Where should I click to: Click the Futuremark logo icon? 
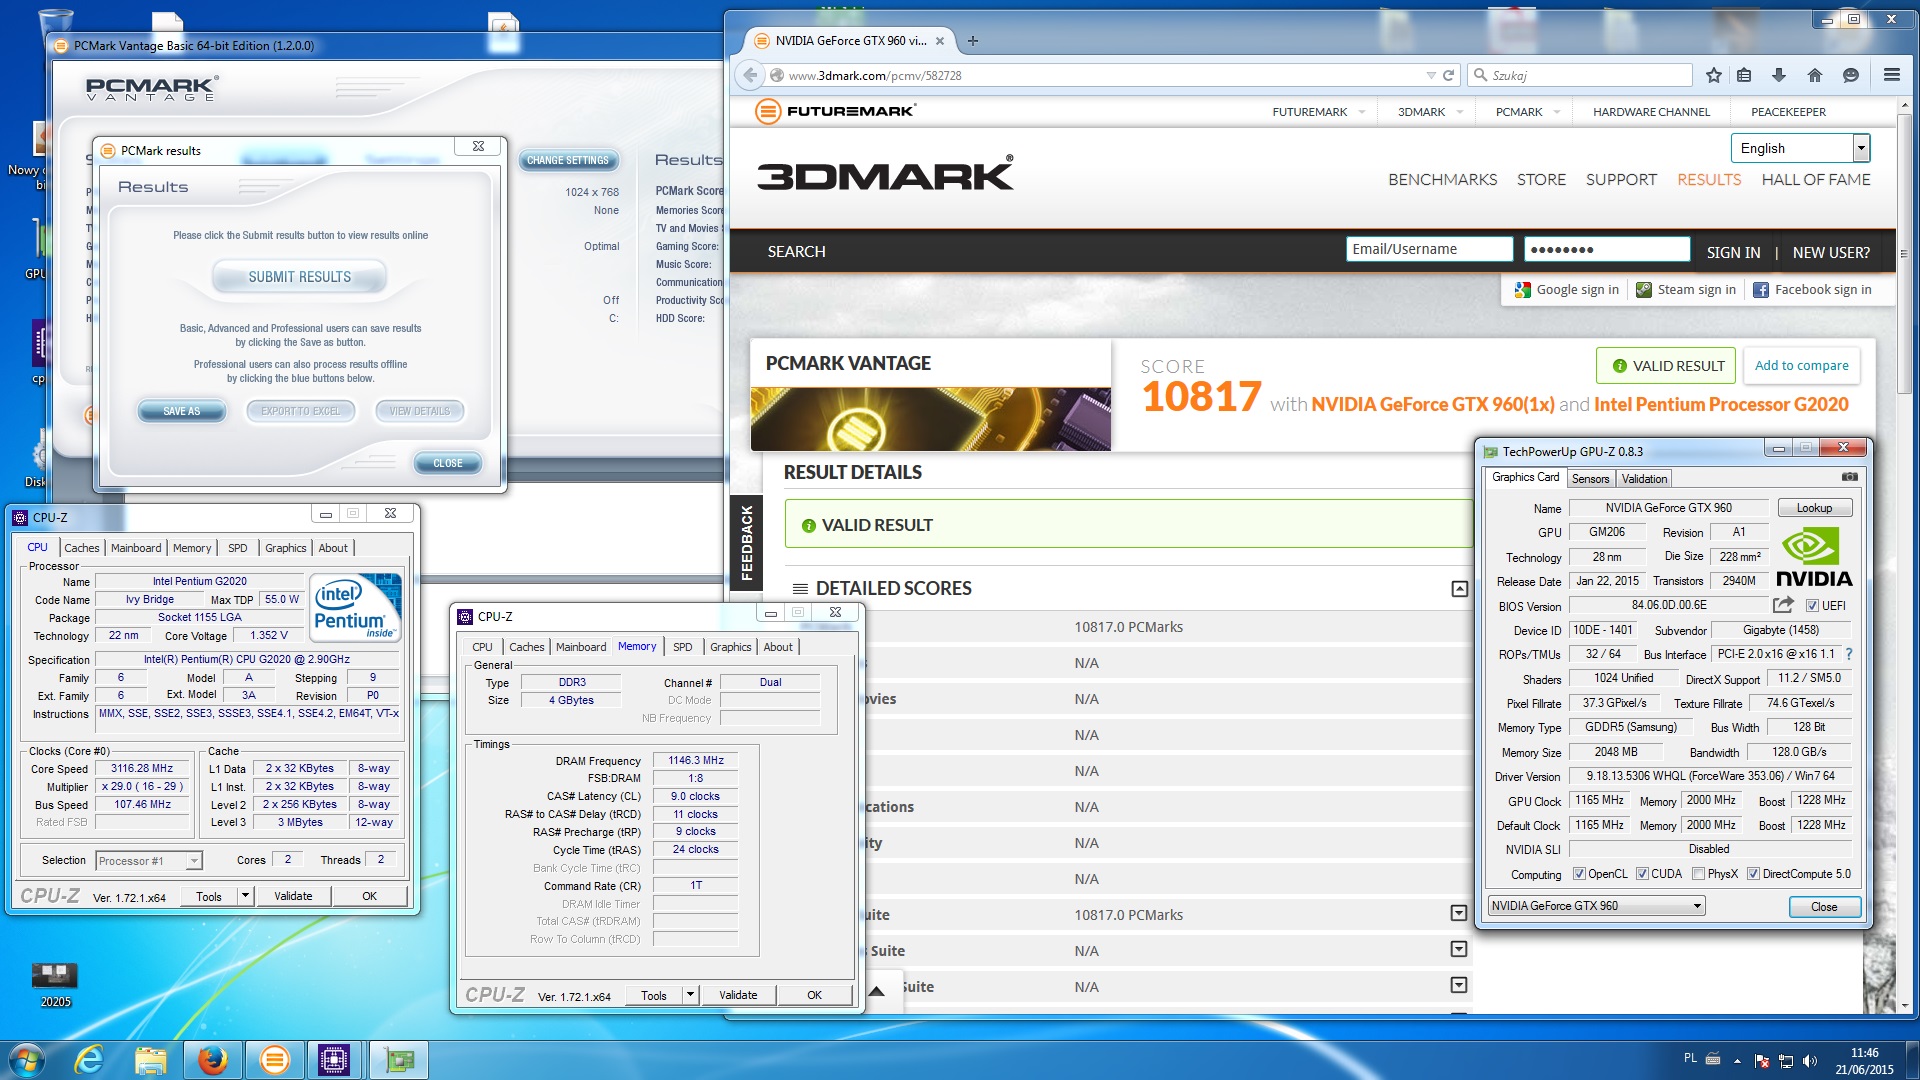click(x=768, y=111)
